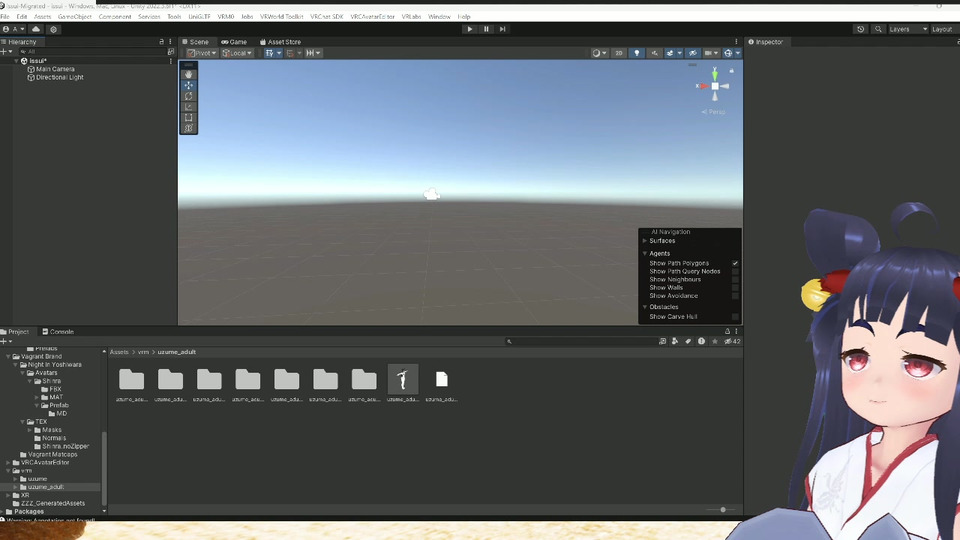
Task: Enable Show Path Query Nodes checkbox
Action: [735, 271]
